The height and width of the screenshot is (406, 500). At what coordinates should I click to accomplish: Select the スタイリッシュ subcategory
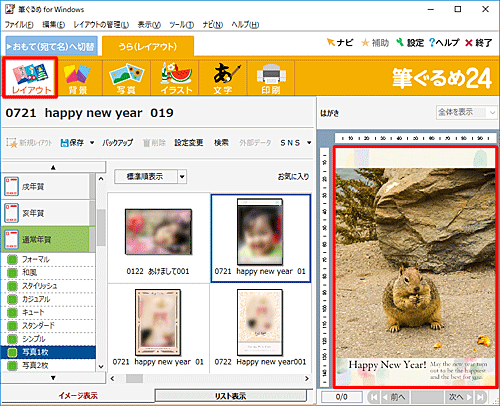click(x=48, y=286)
